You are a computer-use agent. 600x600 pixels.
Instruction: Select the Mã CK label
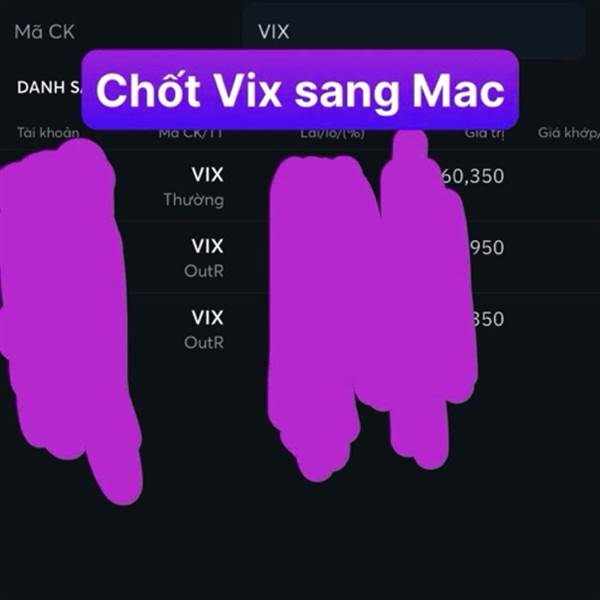click(44, 32)
